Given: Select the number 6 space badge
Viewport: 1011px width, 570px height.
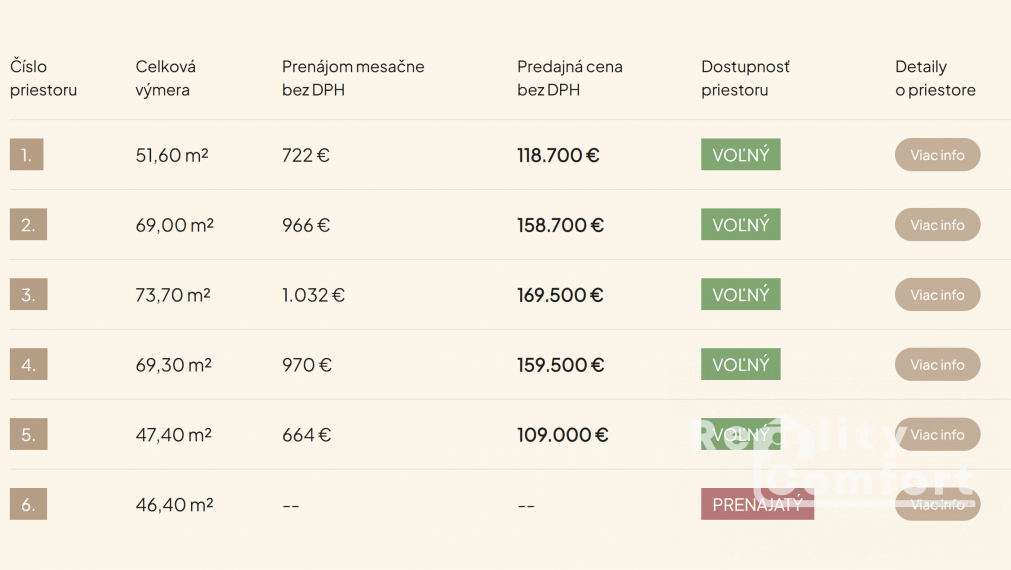Looking at the screenshot, I should 28,505.
